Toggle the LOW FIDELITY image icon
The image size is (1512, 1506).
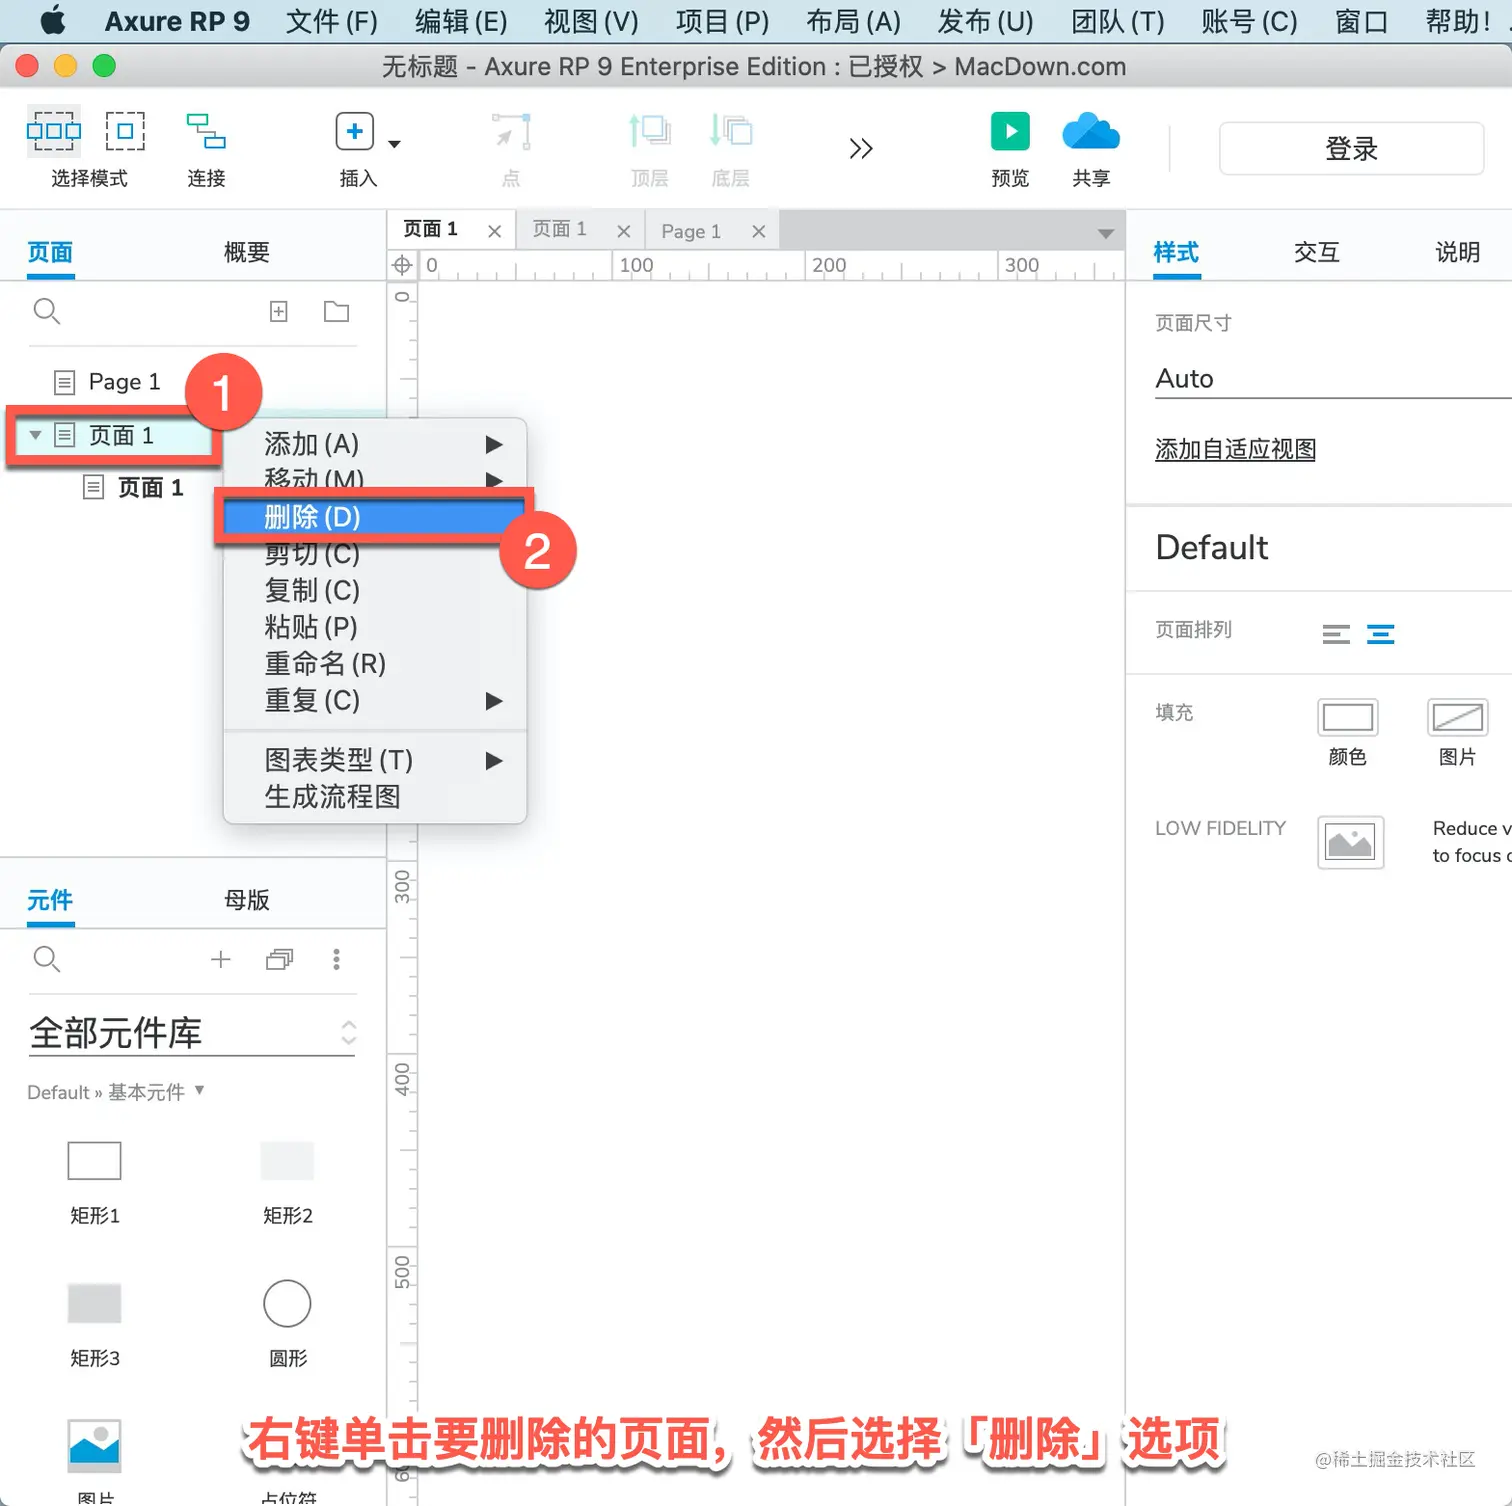pos(1350,843)
